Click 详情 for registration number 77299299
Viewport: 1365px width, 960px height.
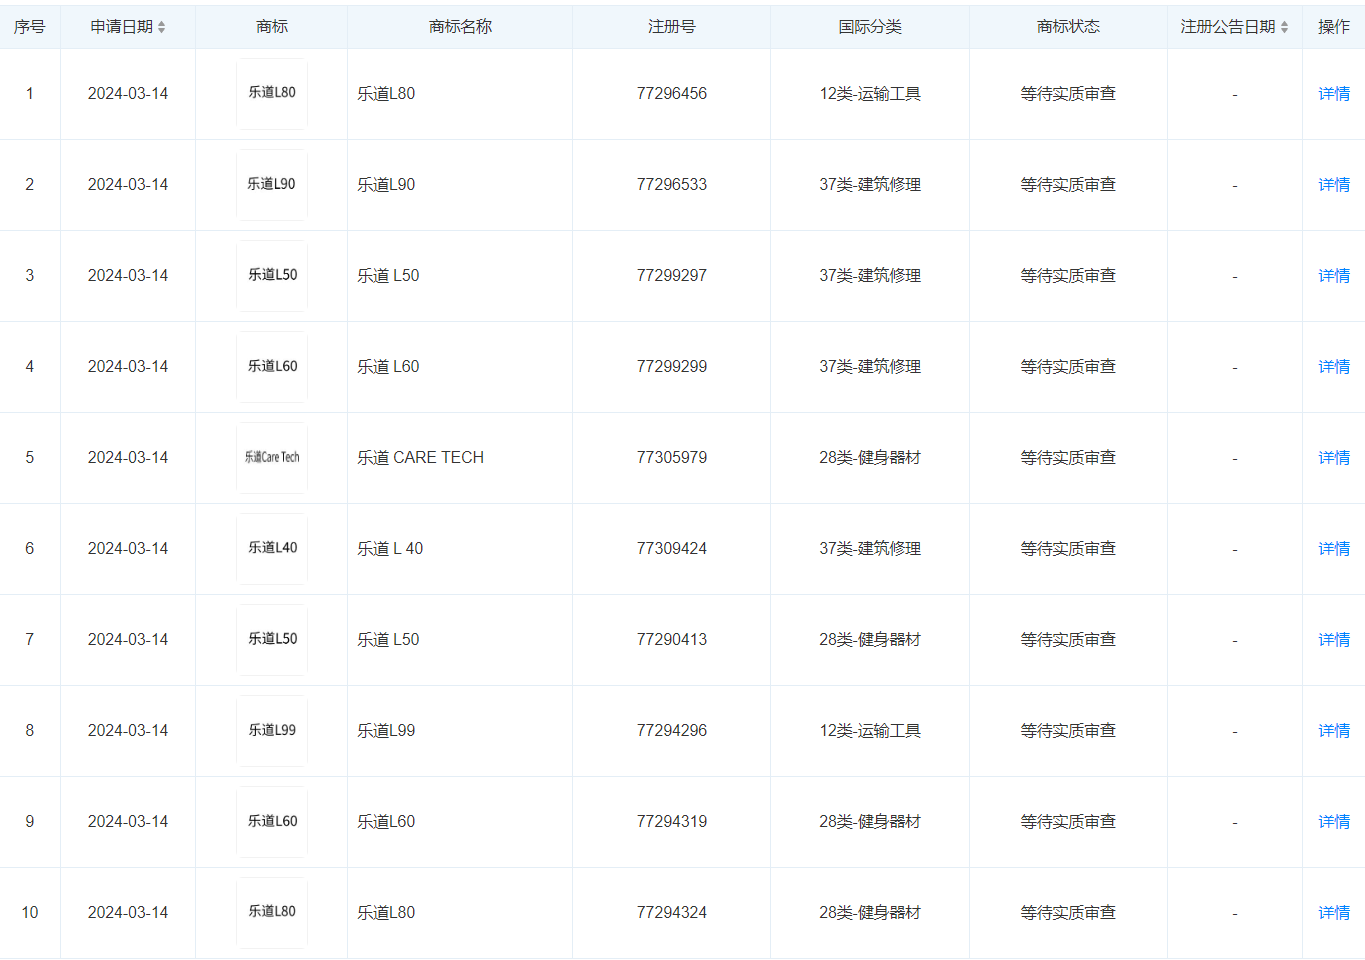(x=1333, y=367)
